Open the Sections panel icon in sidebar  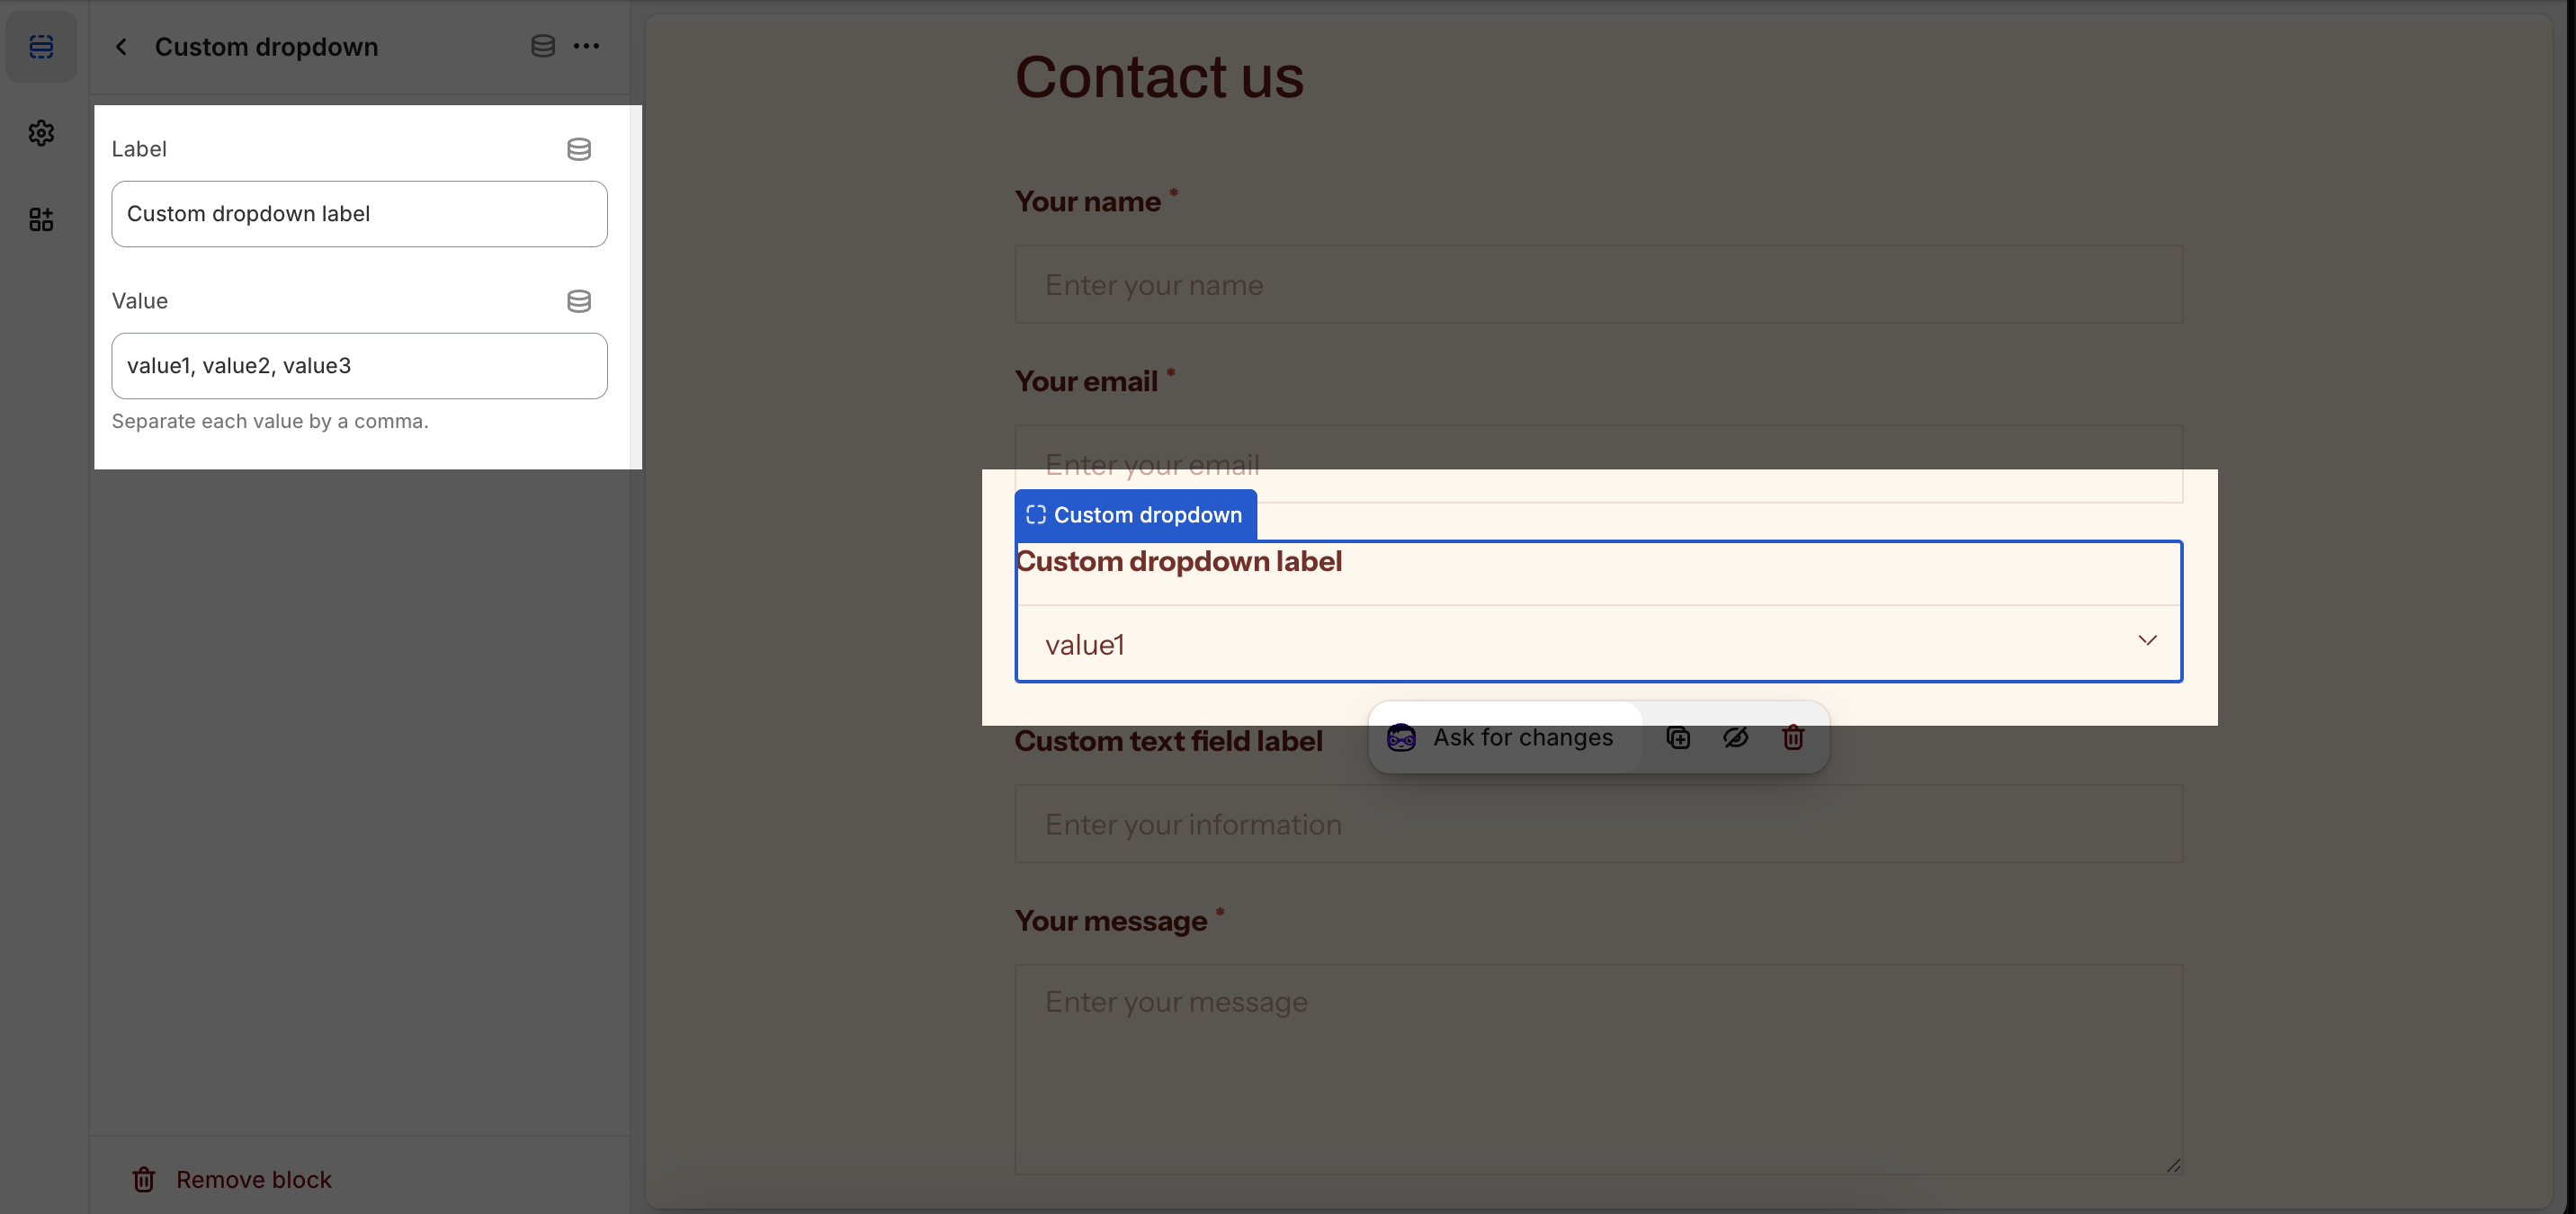click(x=41, y=47)
